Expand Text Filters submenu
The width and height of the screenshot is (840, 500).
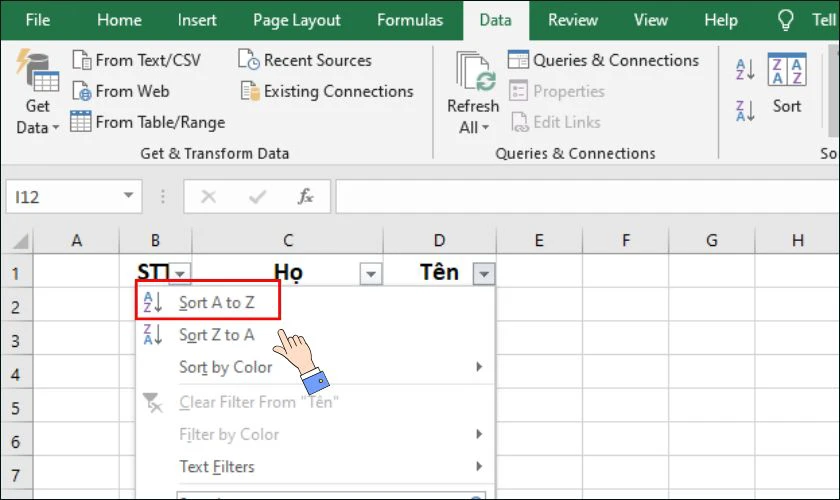click(x=479, y=466)
